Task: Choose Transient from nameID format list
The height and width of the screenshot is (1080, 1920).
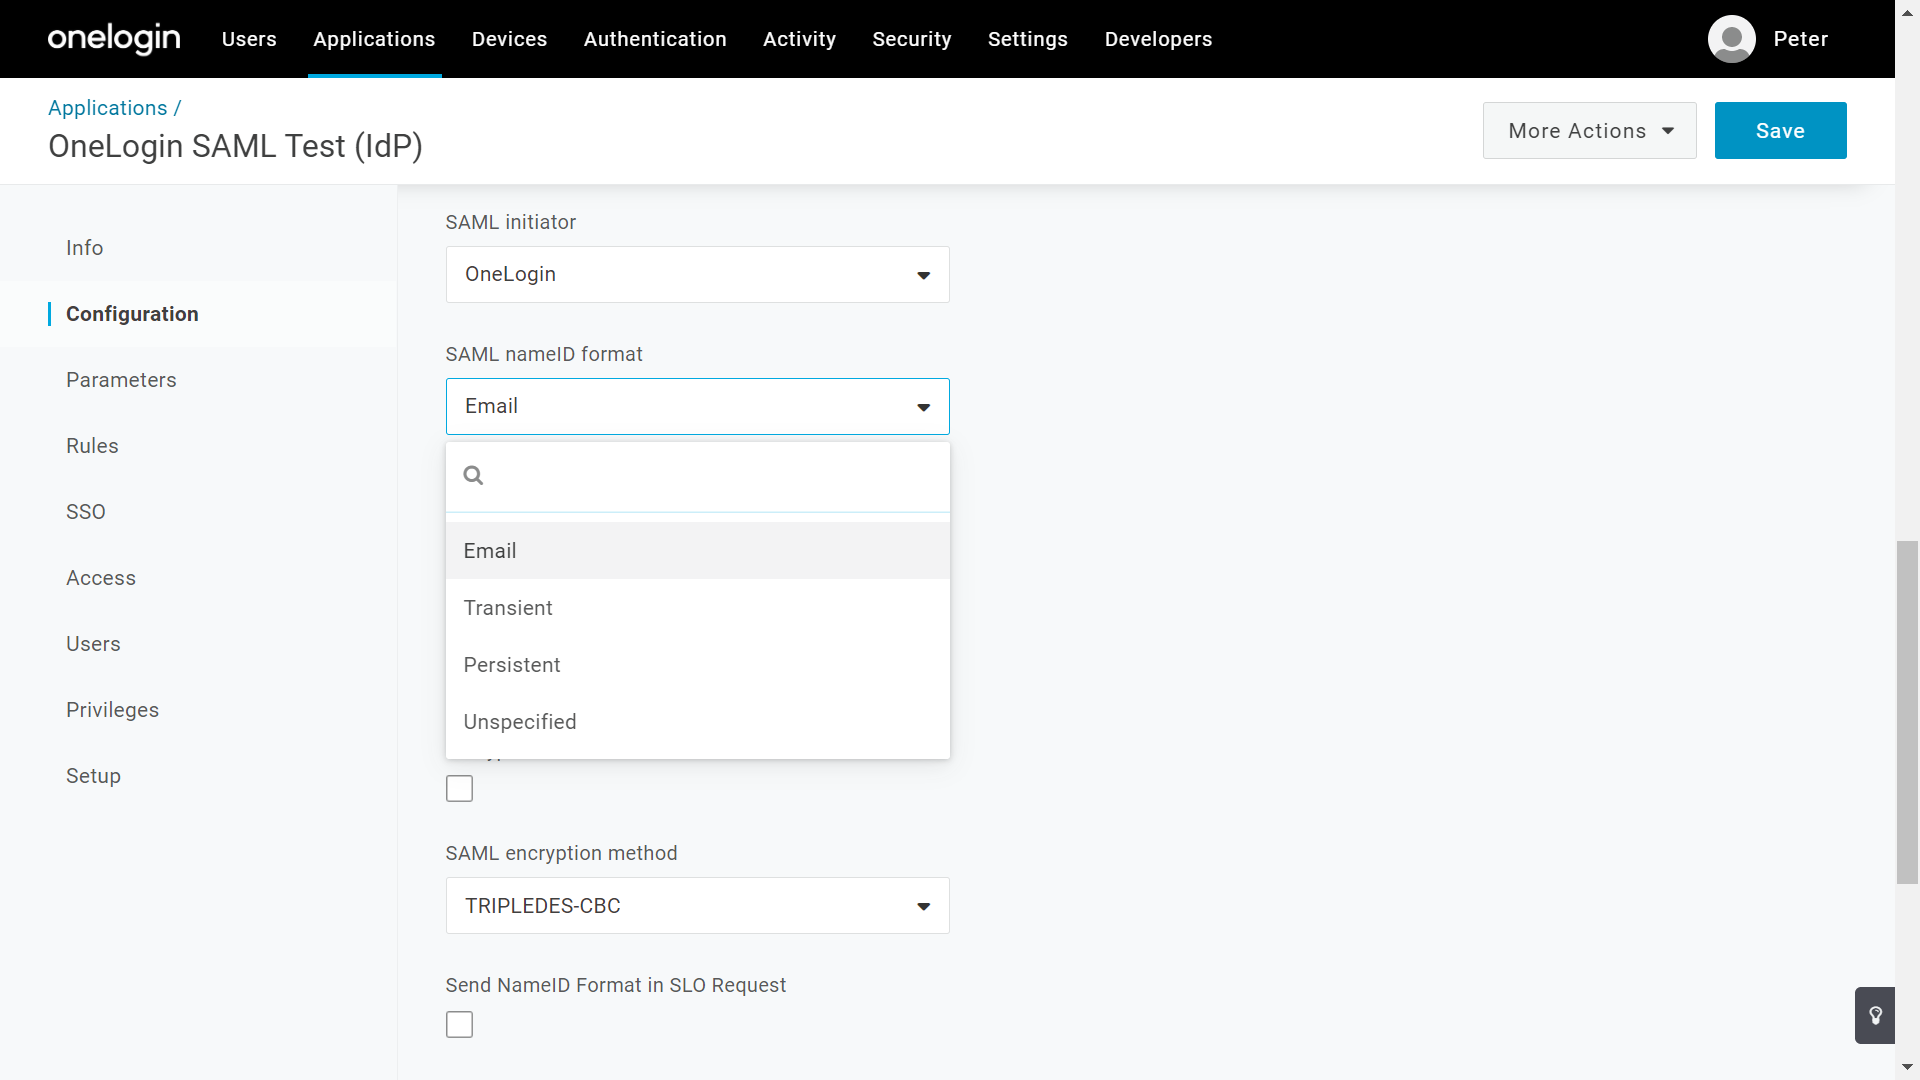Action: click(x=508, y=608)
